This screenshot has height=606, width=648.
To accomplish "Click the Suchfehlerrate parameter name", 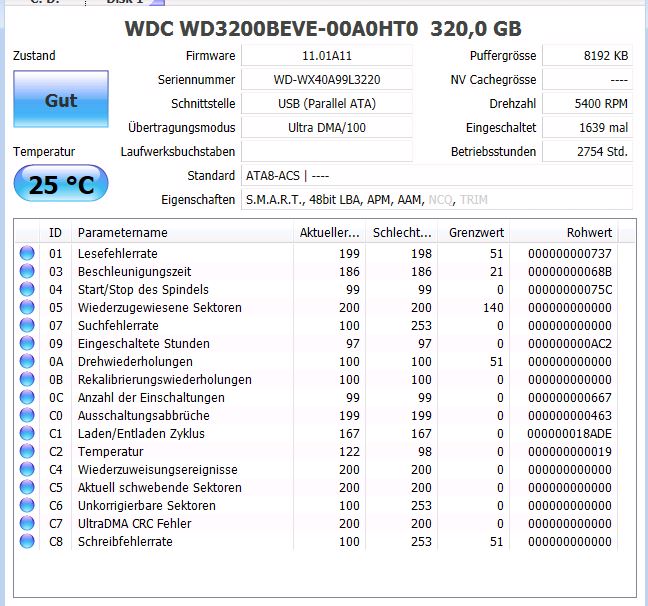I will click(x=118, y=325).
